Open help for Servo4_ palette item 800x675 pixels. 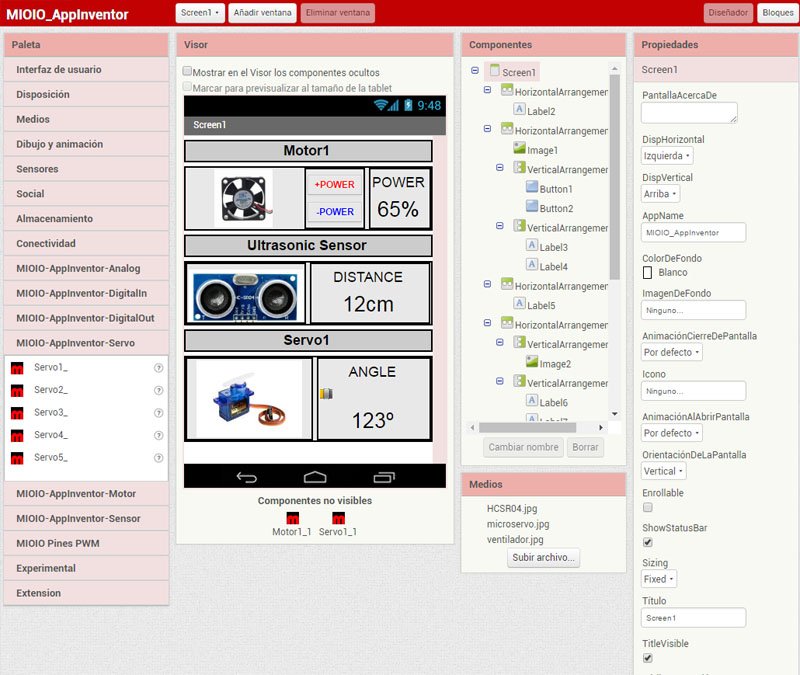pyautogui.click(x=159, y=435)
